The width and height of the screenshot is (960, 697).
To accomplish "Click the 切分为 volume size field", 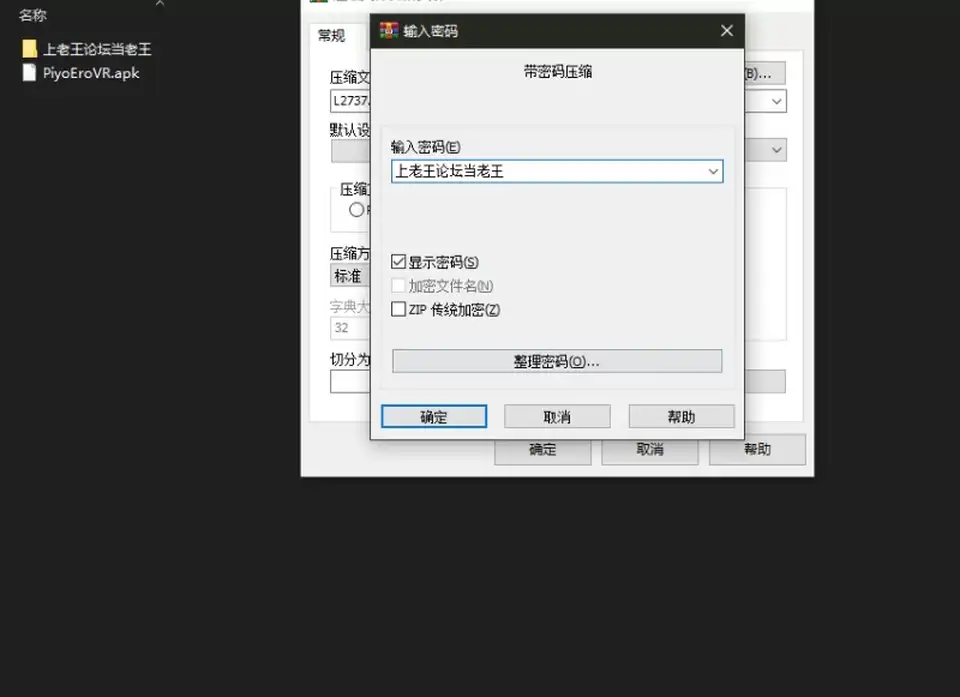I will [350, 382].
